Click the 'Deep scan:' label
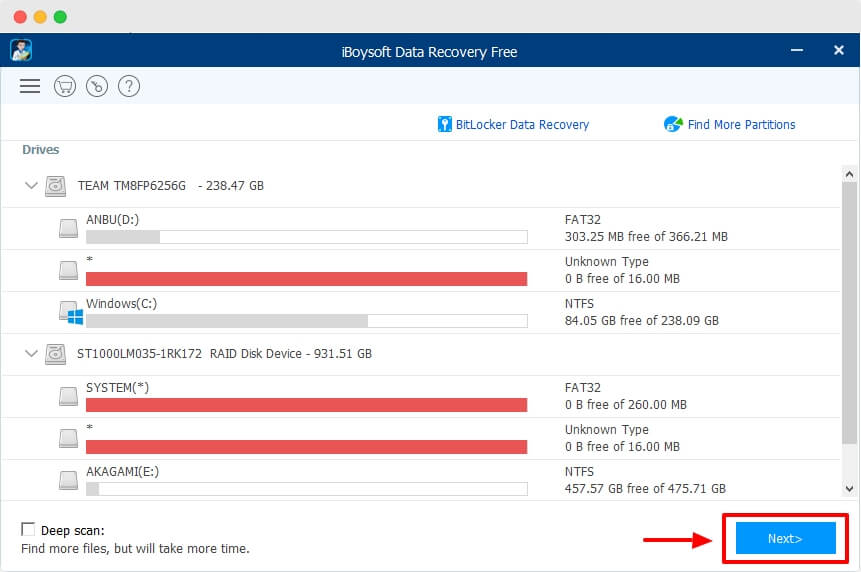Screen dimensions: 861x572 point(72,531)
